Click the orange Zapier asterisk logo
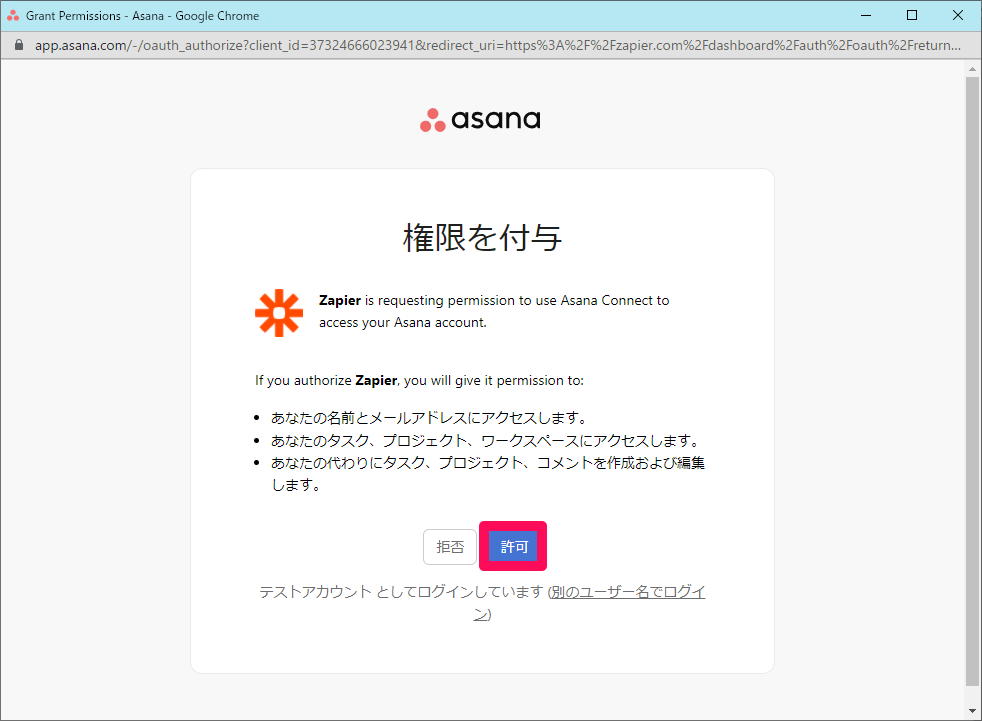Image resolution: width=982 pixels, height=721 pixels. click(x=278, y=312)
